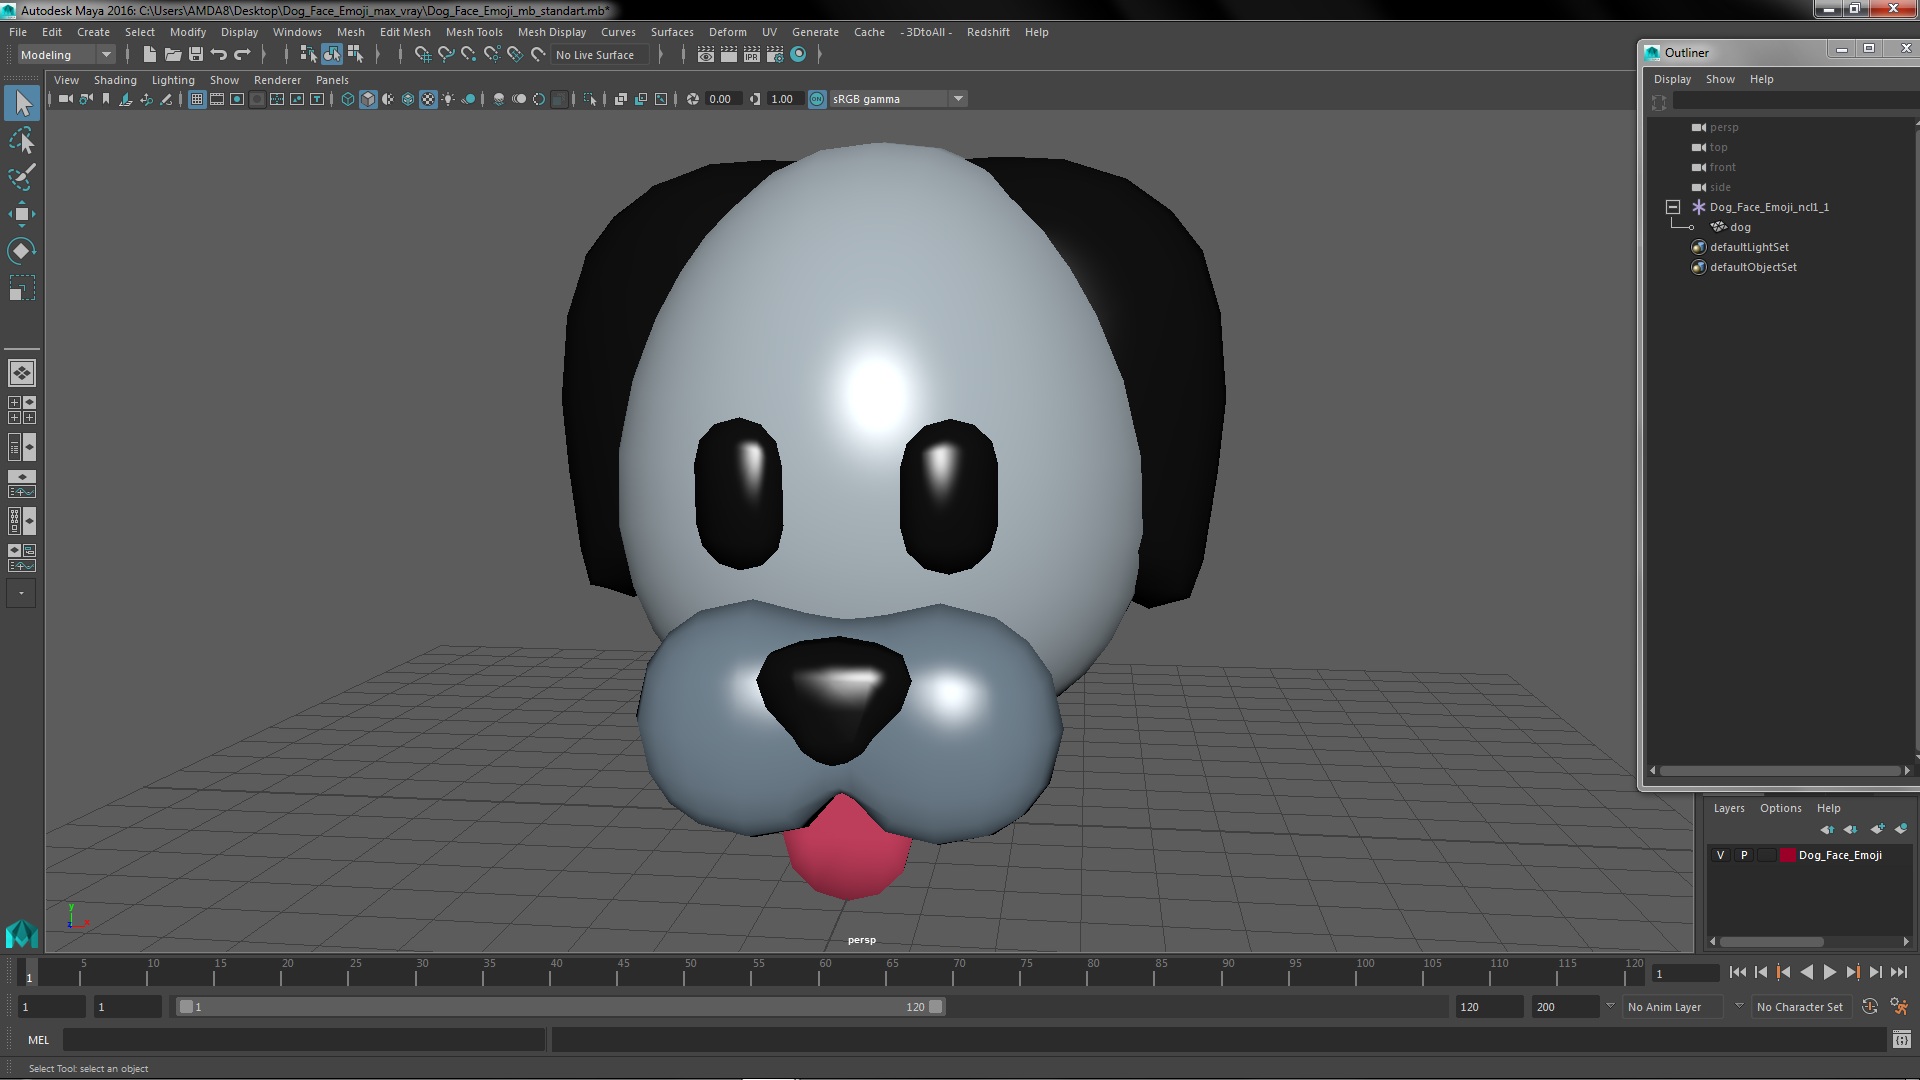Start IPR render
1920x1080 pixels.
pyautogui.click(x=752, y=55)
